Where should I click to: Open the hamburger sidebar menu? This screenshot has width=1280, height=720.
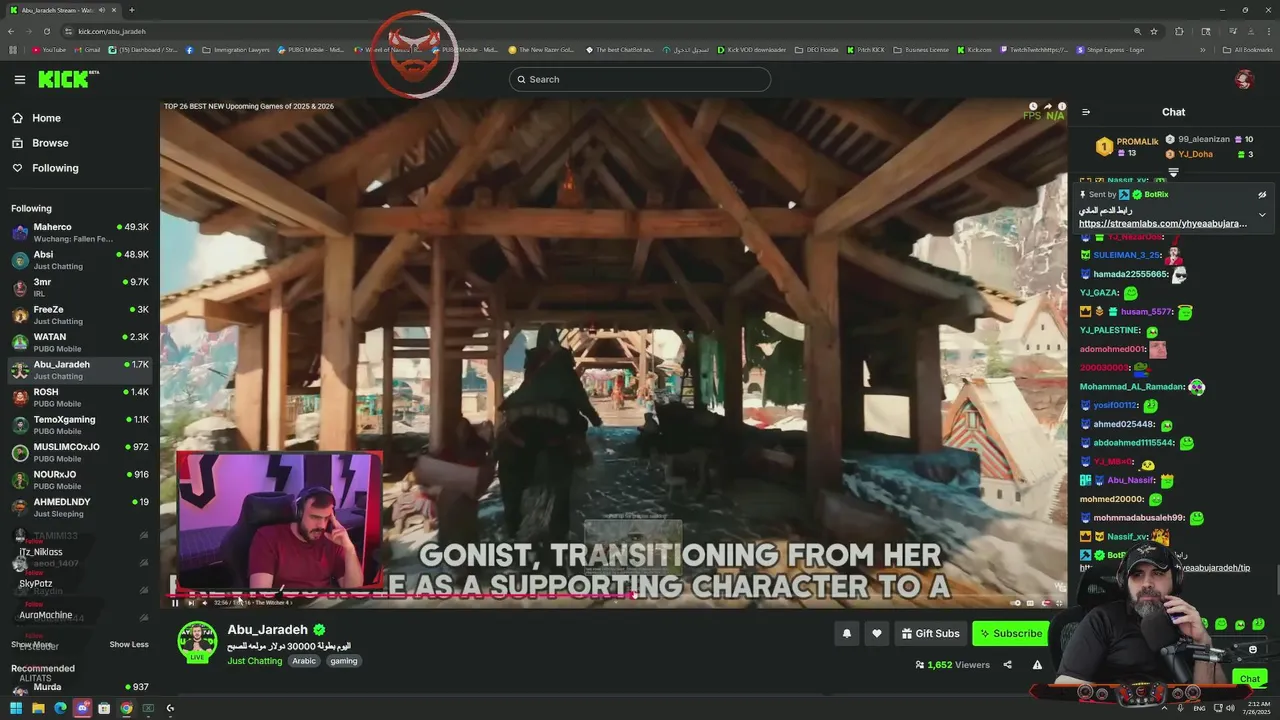(x=19, y=79)
